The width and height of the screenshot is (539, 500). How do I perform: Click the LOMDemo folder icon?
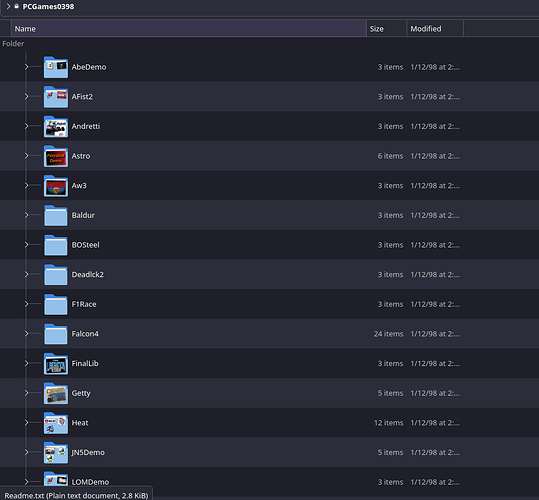click(56, 479)
